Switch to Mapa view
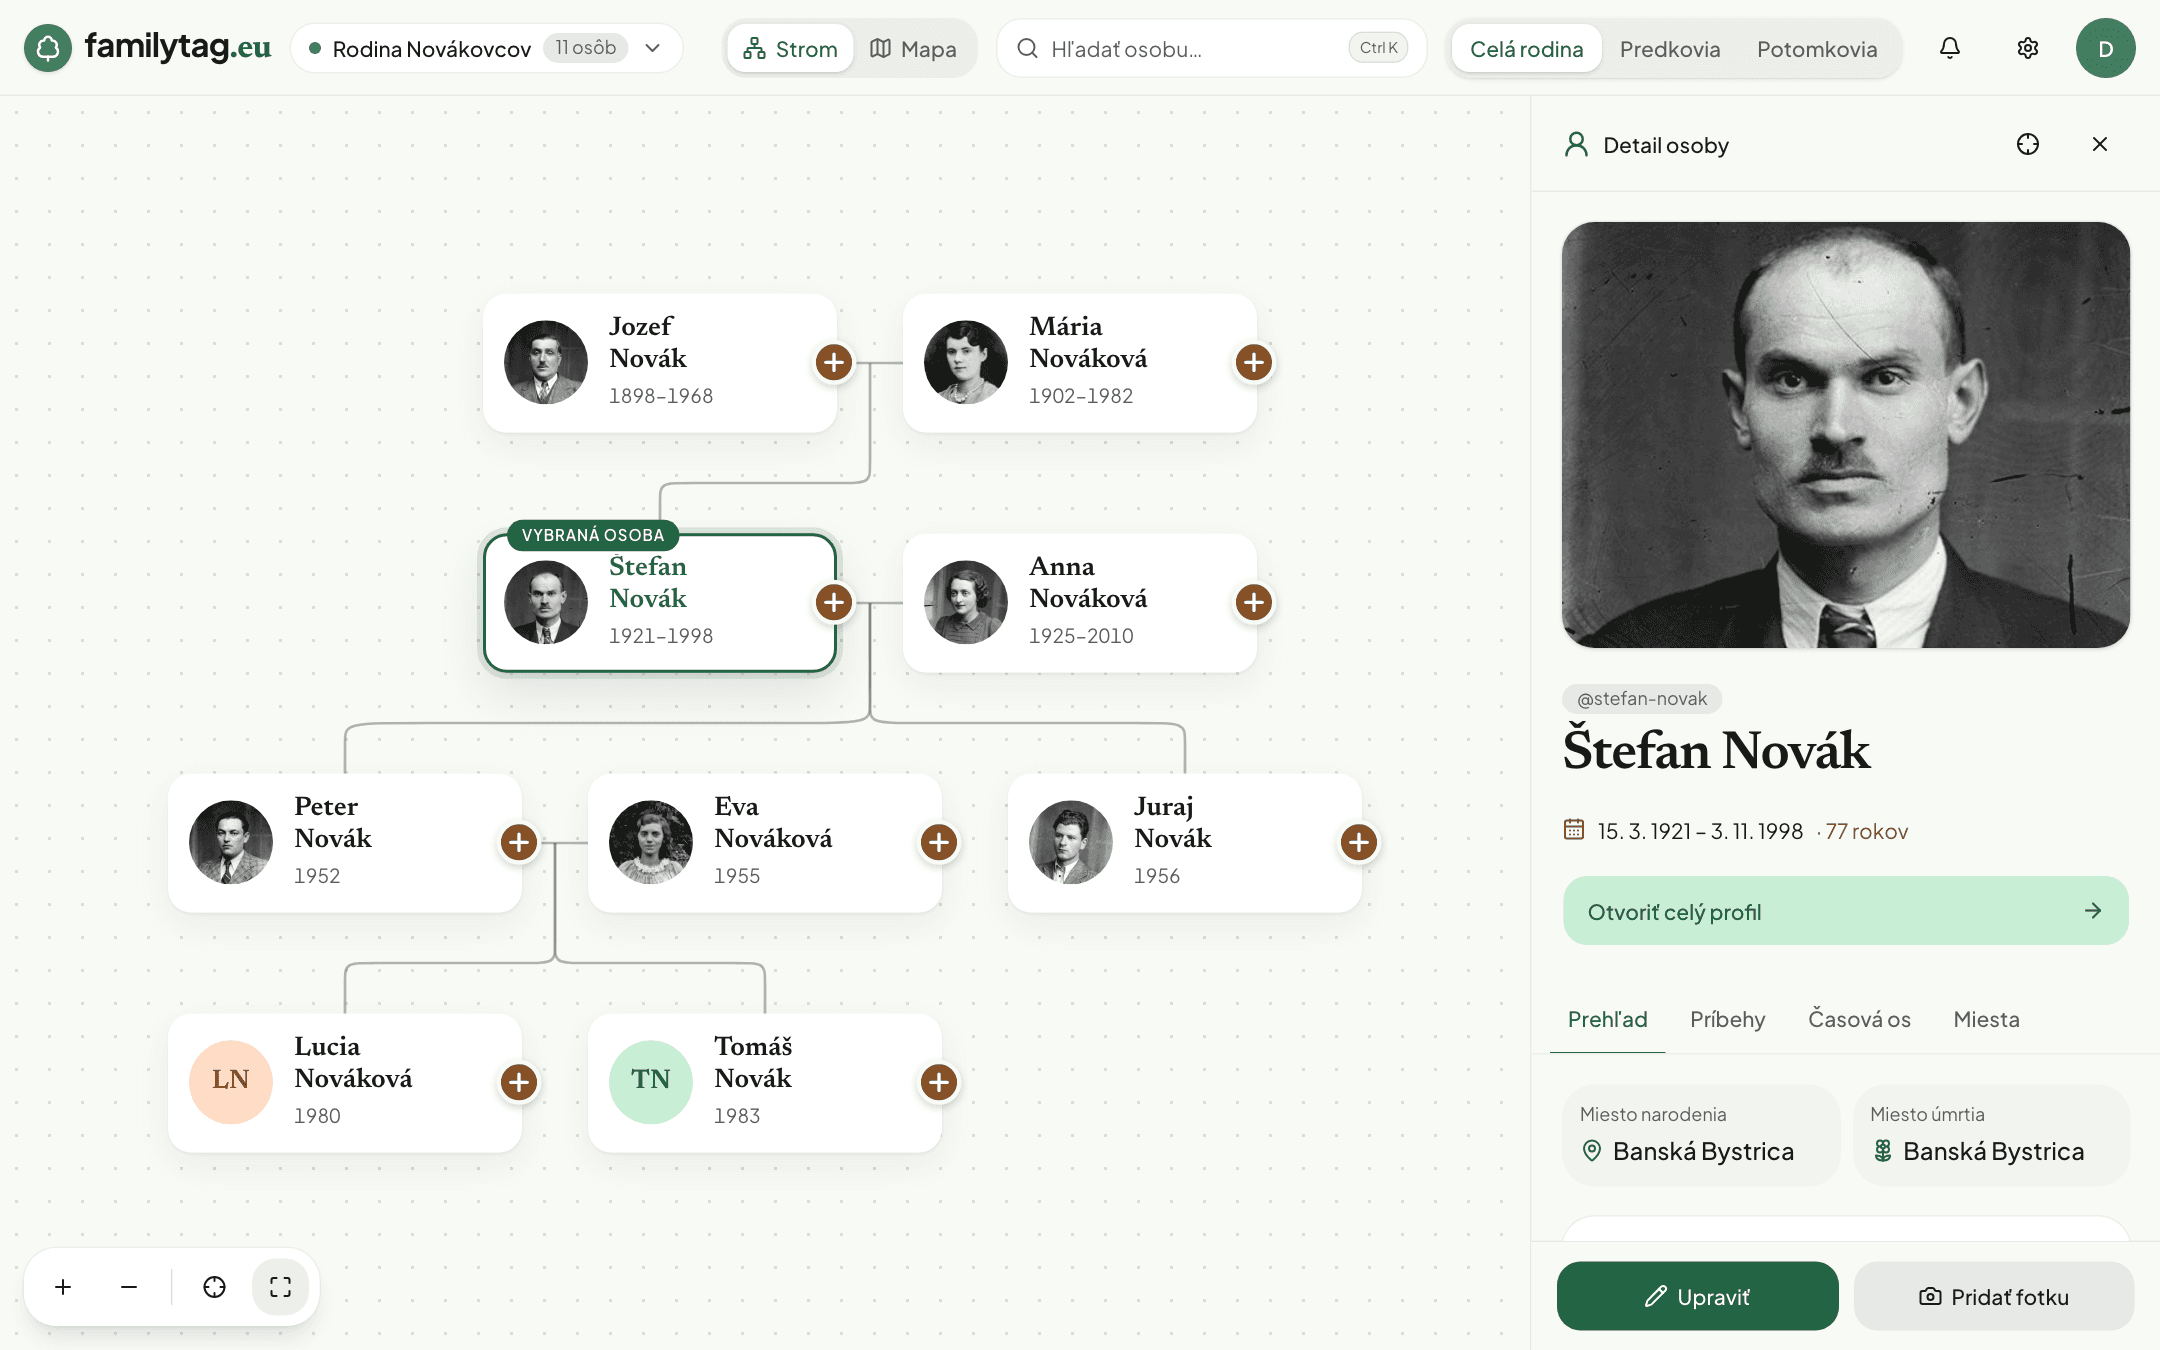 pyautogui.click(x=914, y=49)
